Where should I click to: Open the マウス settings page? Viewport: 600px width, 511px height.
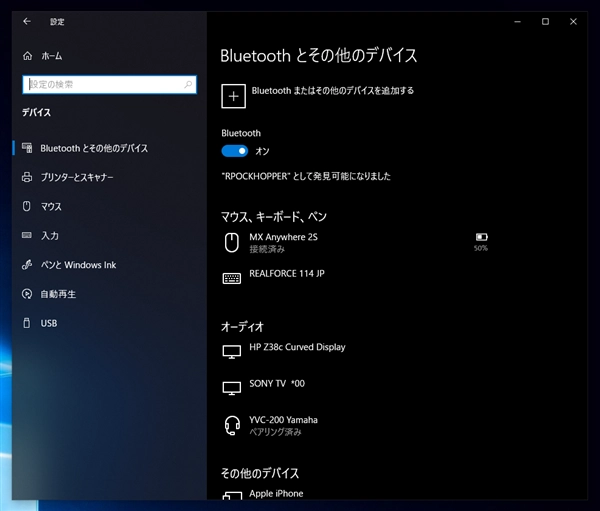tap(51, 207)
